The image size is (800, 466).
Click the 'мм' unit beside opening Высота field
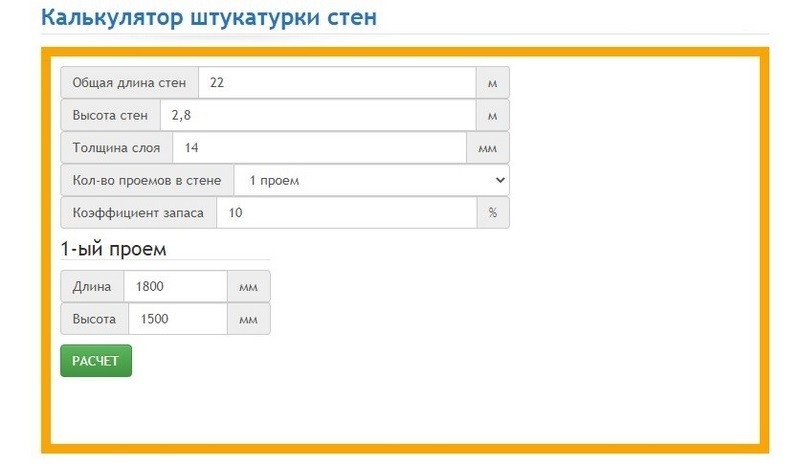pos(248,319)
